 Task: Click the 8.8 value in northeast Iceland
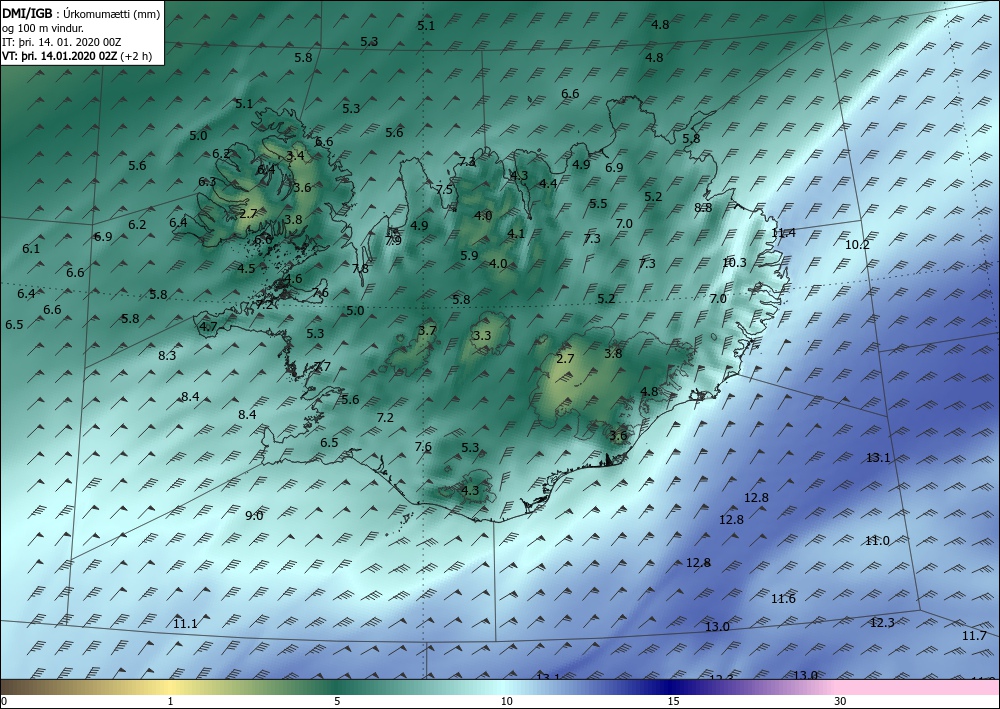703,207
